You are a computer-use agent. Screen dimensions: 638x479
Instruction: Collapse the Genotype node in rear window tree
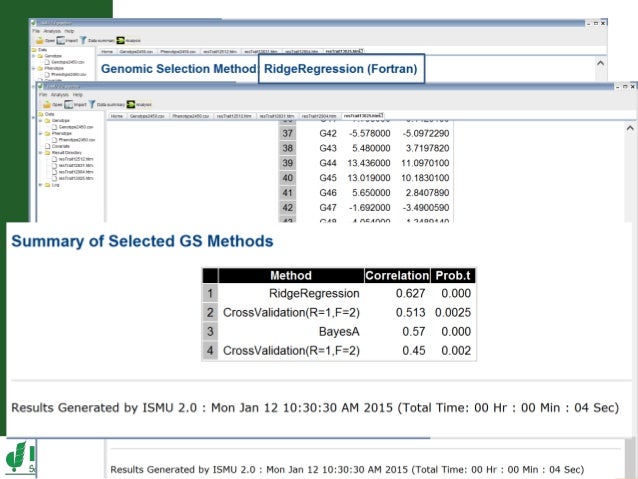coord(34,56)
